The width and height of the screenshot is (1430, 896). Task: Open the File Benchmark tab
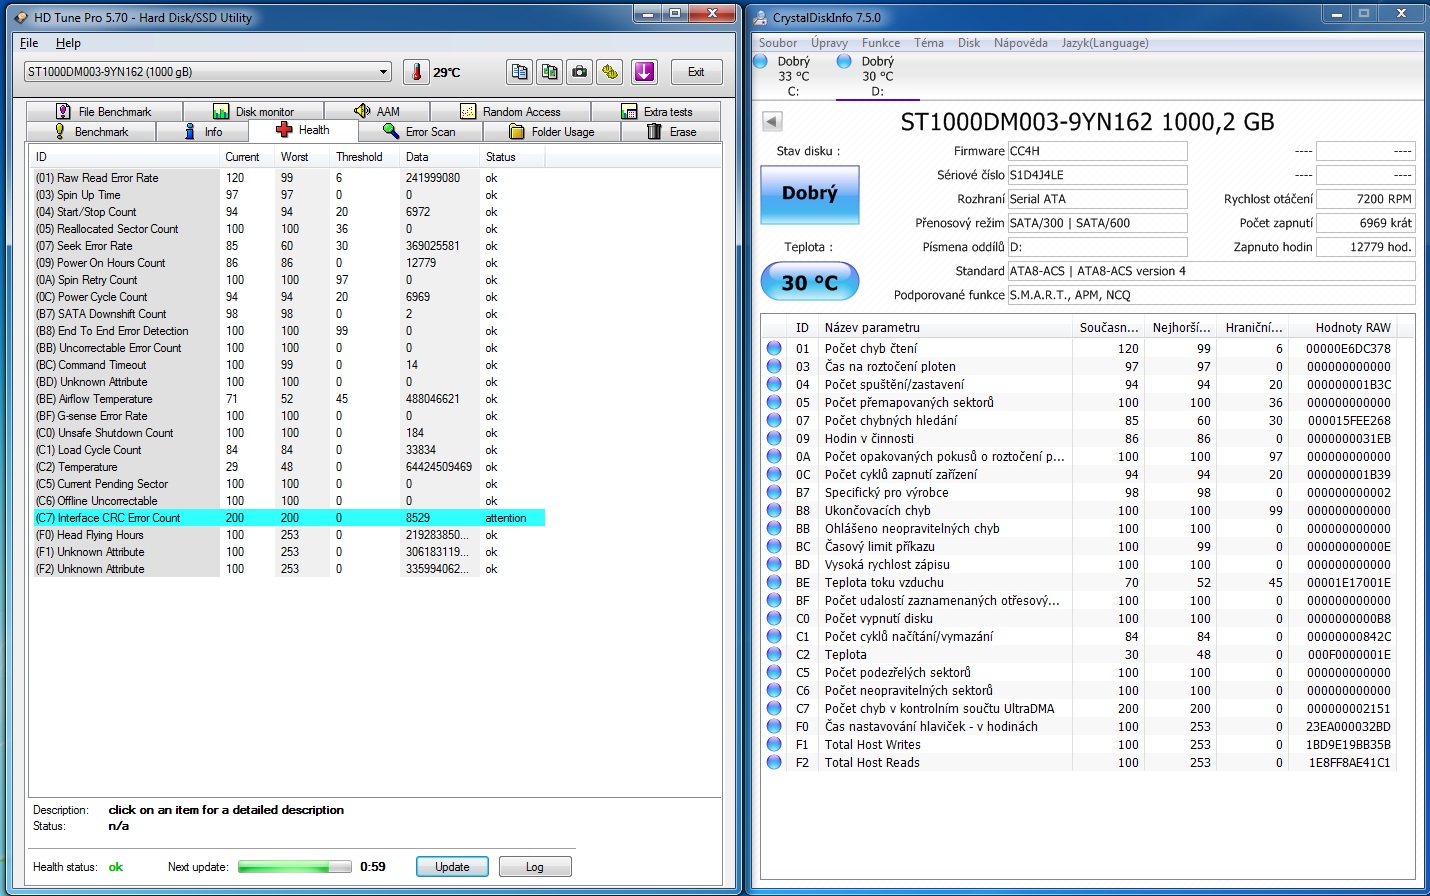pos(104,111)
